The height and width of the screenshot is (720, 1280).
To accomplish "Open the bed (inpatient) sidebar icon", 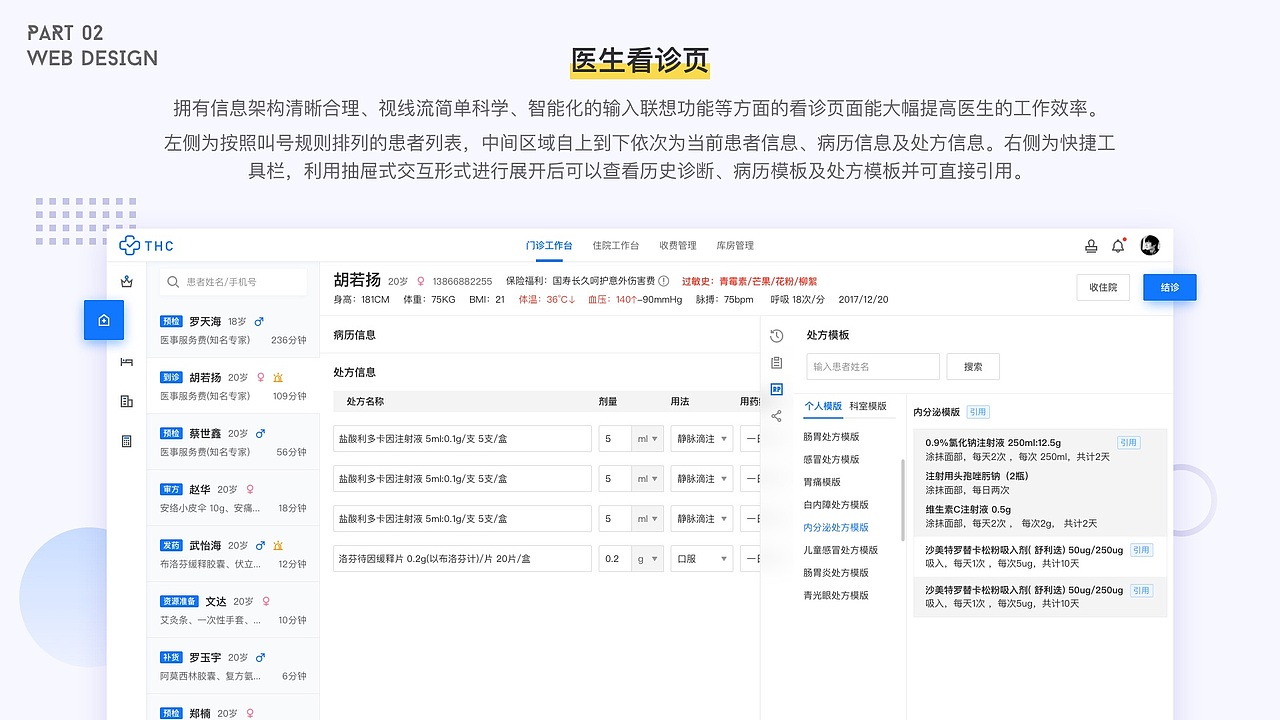I will coord(126,361).
